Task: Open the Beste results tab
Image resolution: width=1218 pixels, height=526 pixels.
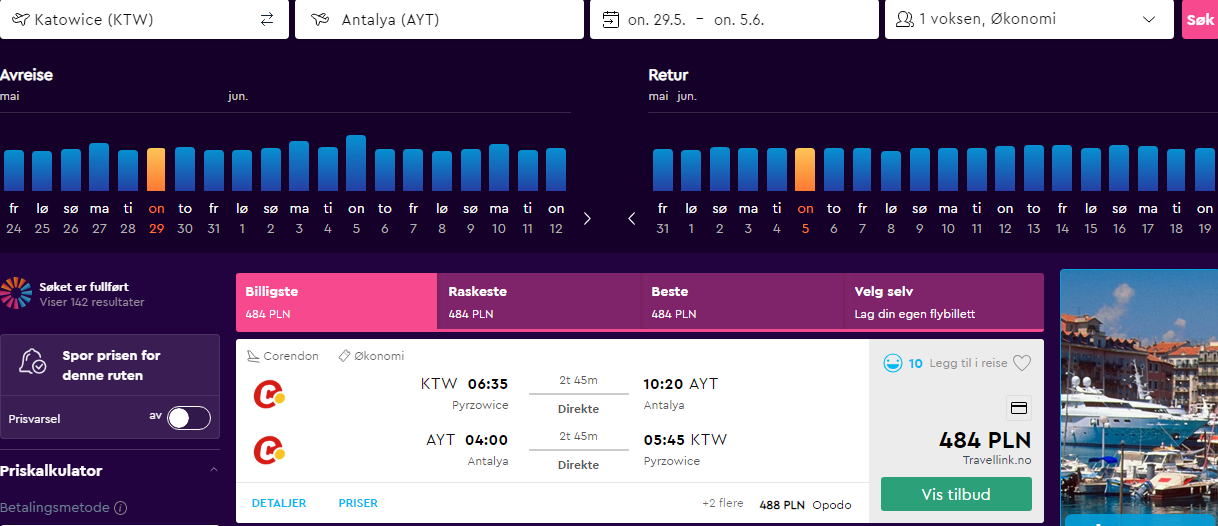Action: pyautogui.click(x=742, y=302)
